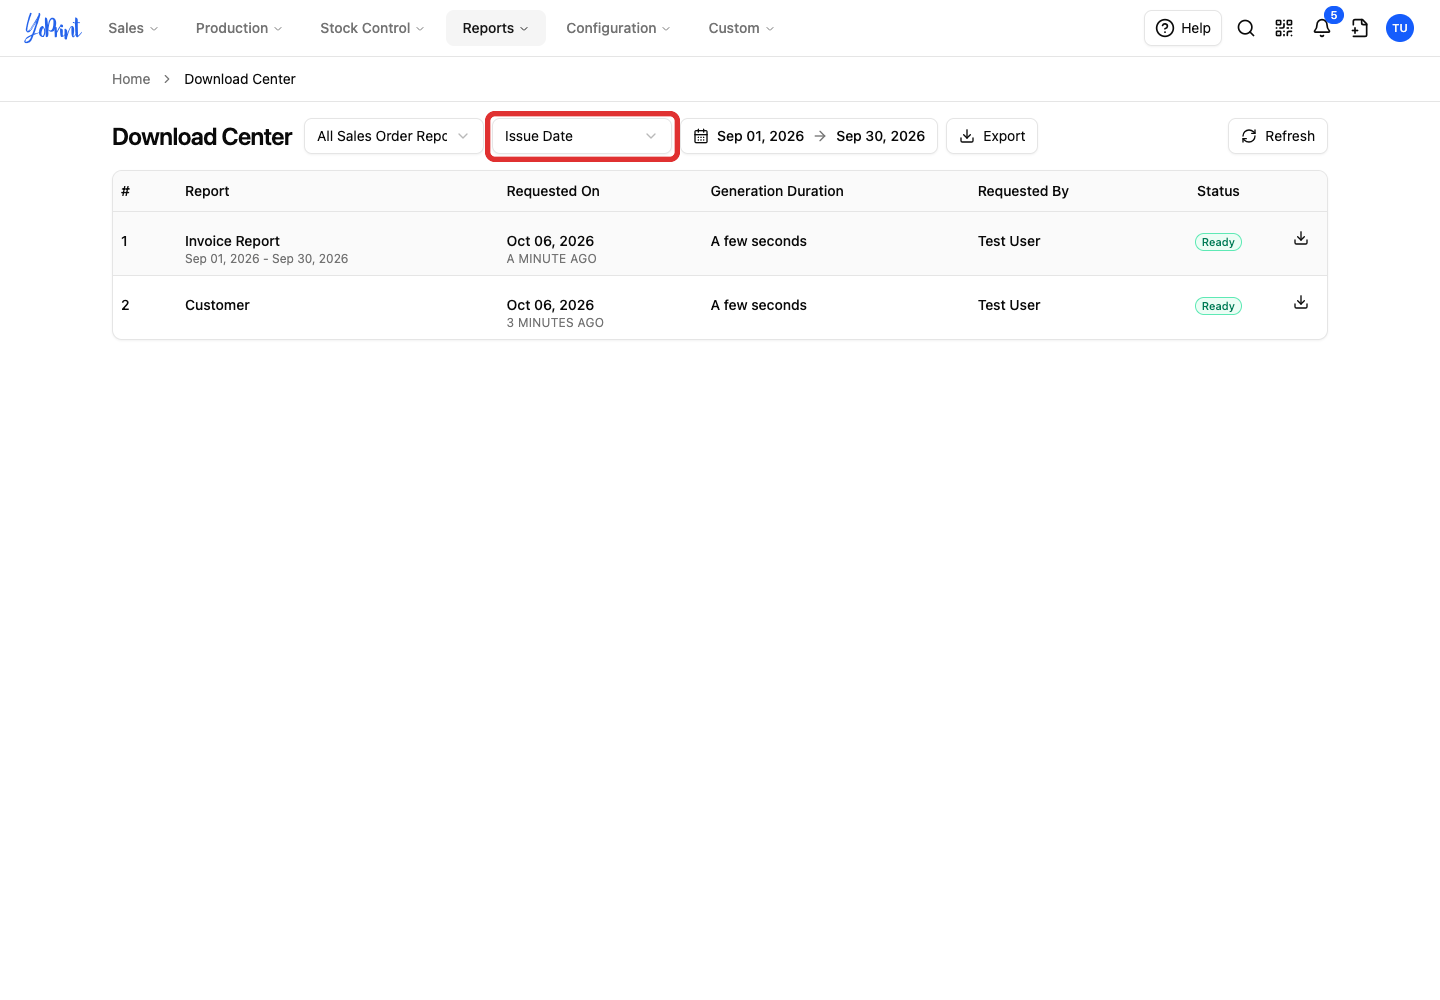Click the Generation Duration column header
Screen dimensions: 1440x1000
tap(777, 191)
